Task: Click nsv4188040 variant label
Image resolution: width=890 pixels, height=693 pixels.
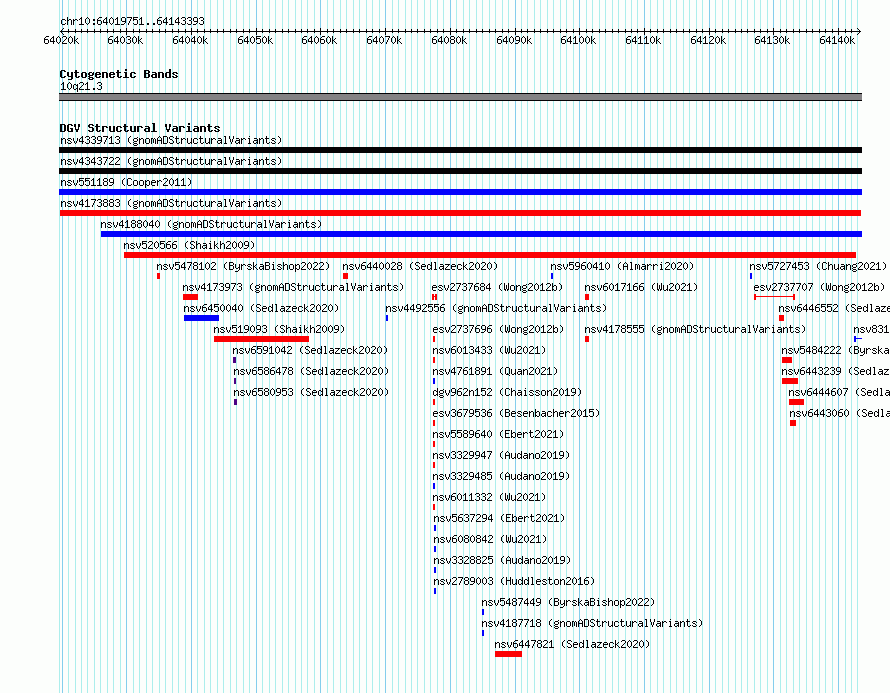Action: (211, 224)
